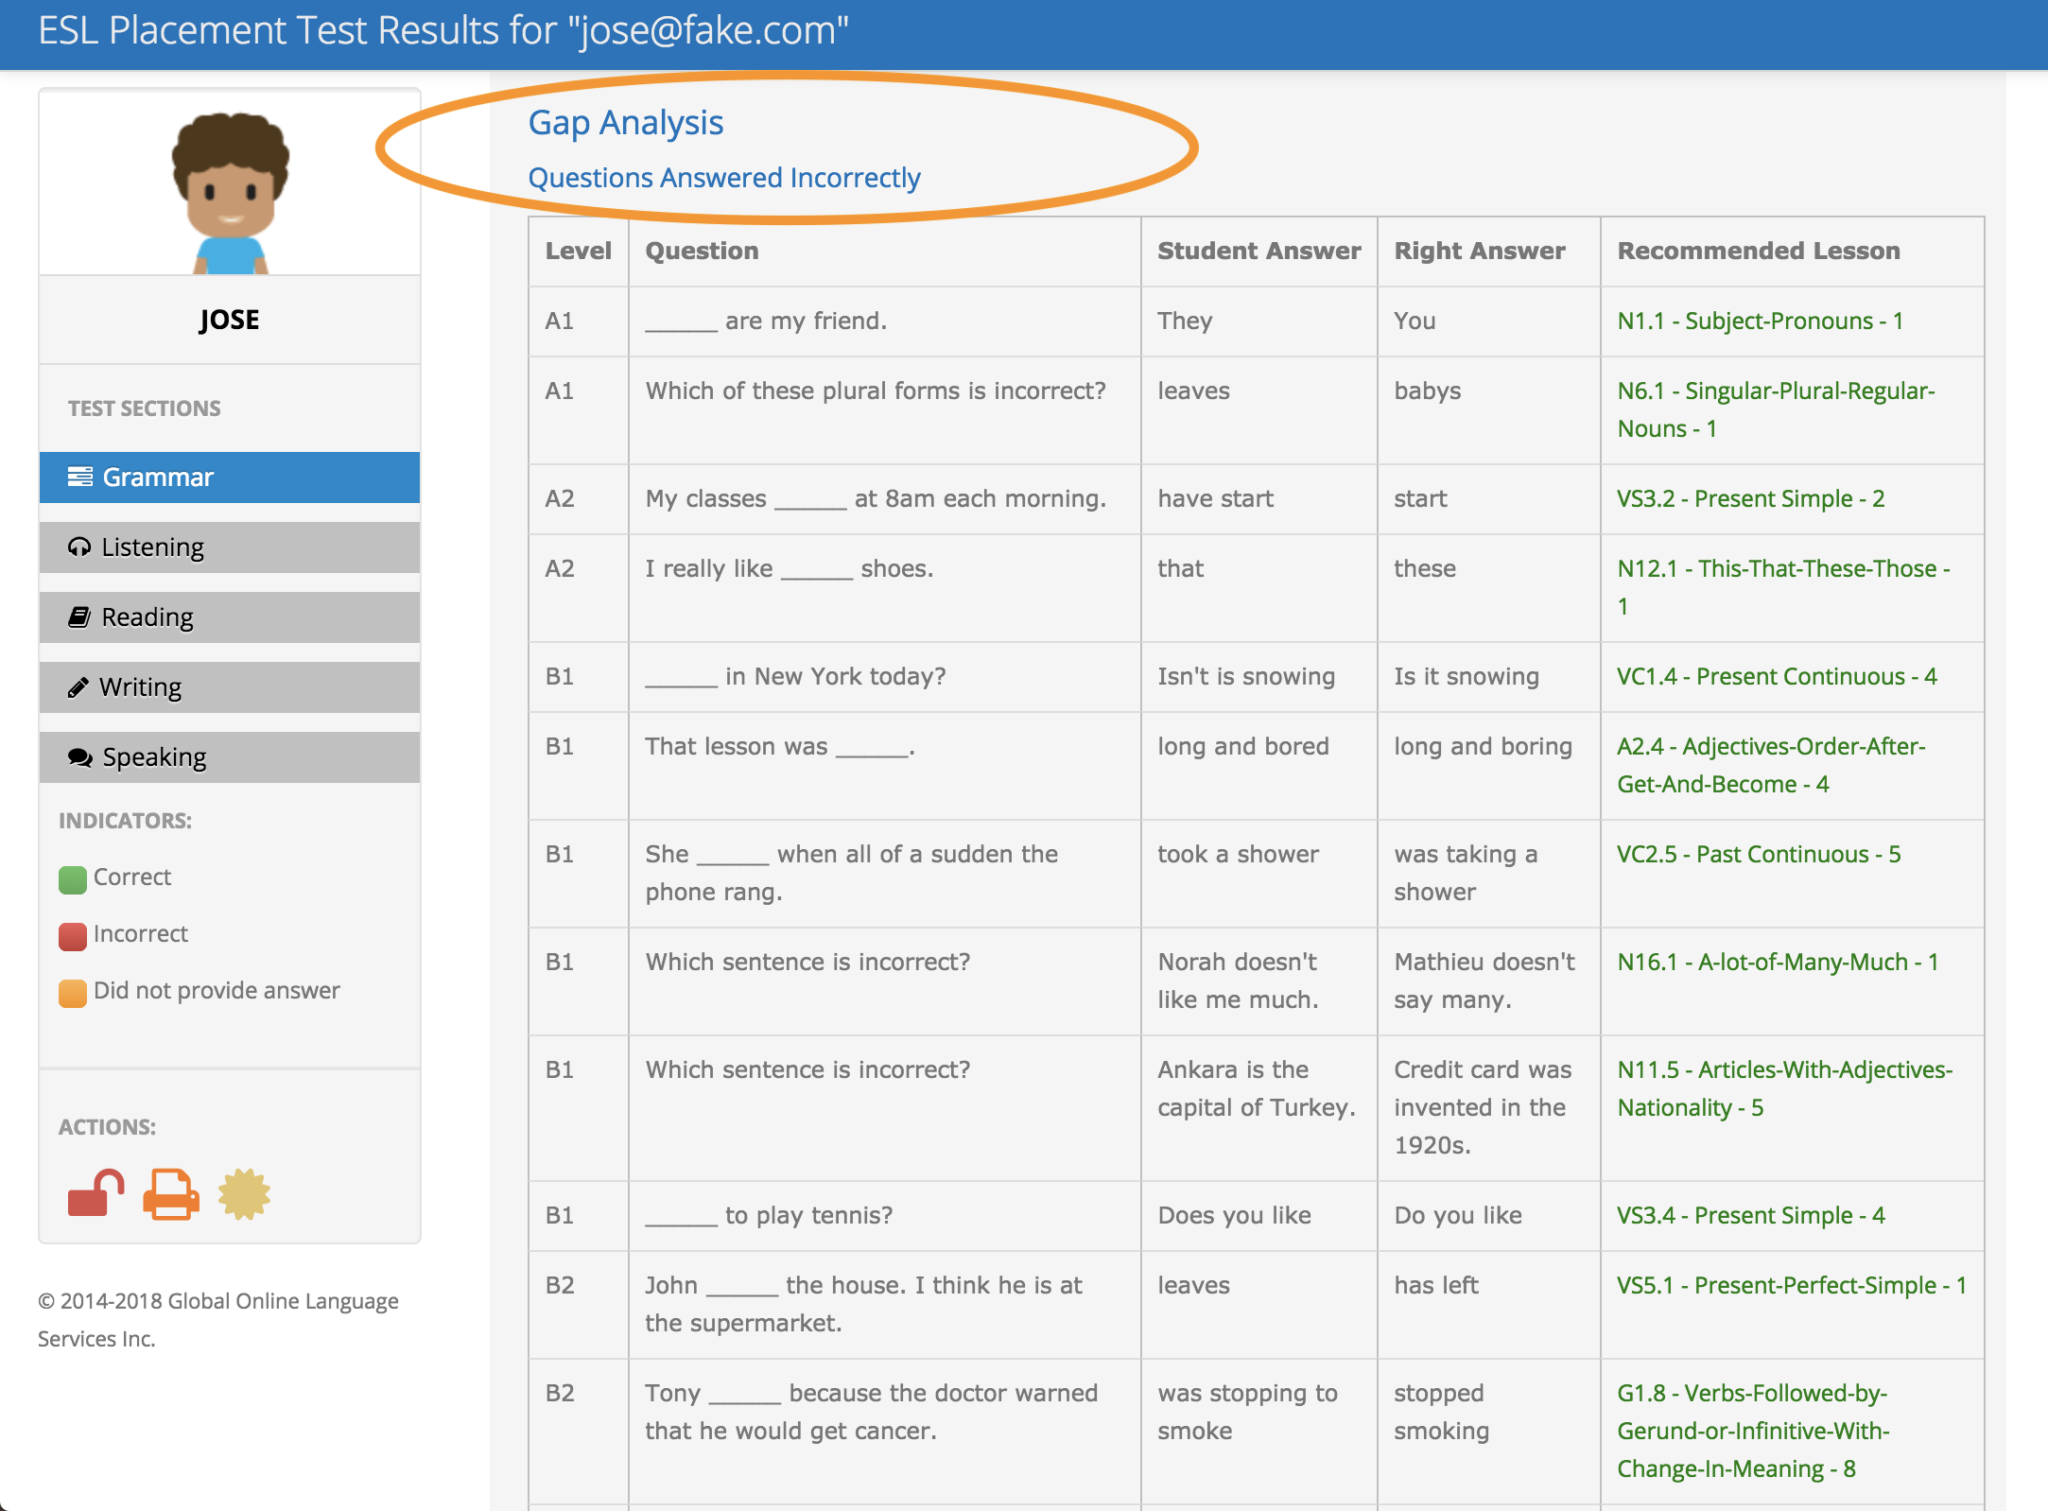Open lesson N1.1 Subject-Pronouns link
The image size is (2048, 1511).
click(1759, 321)
